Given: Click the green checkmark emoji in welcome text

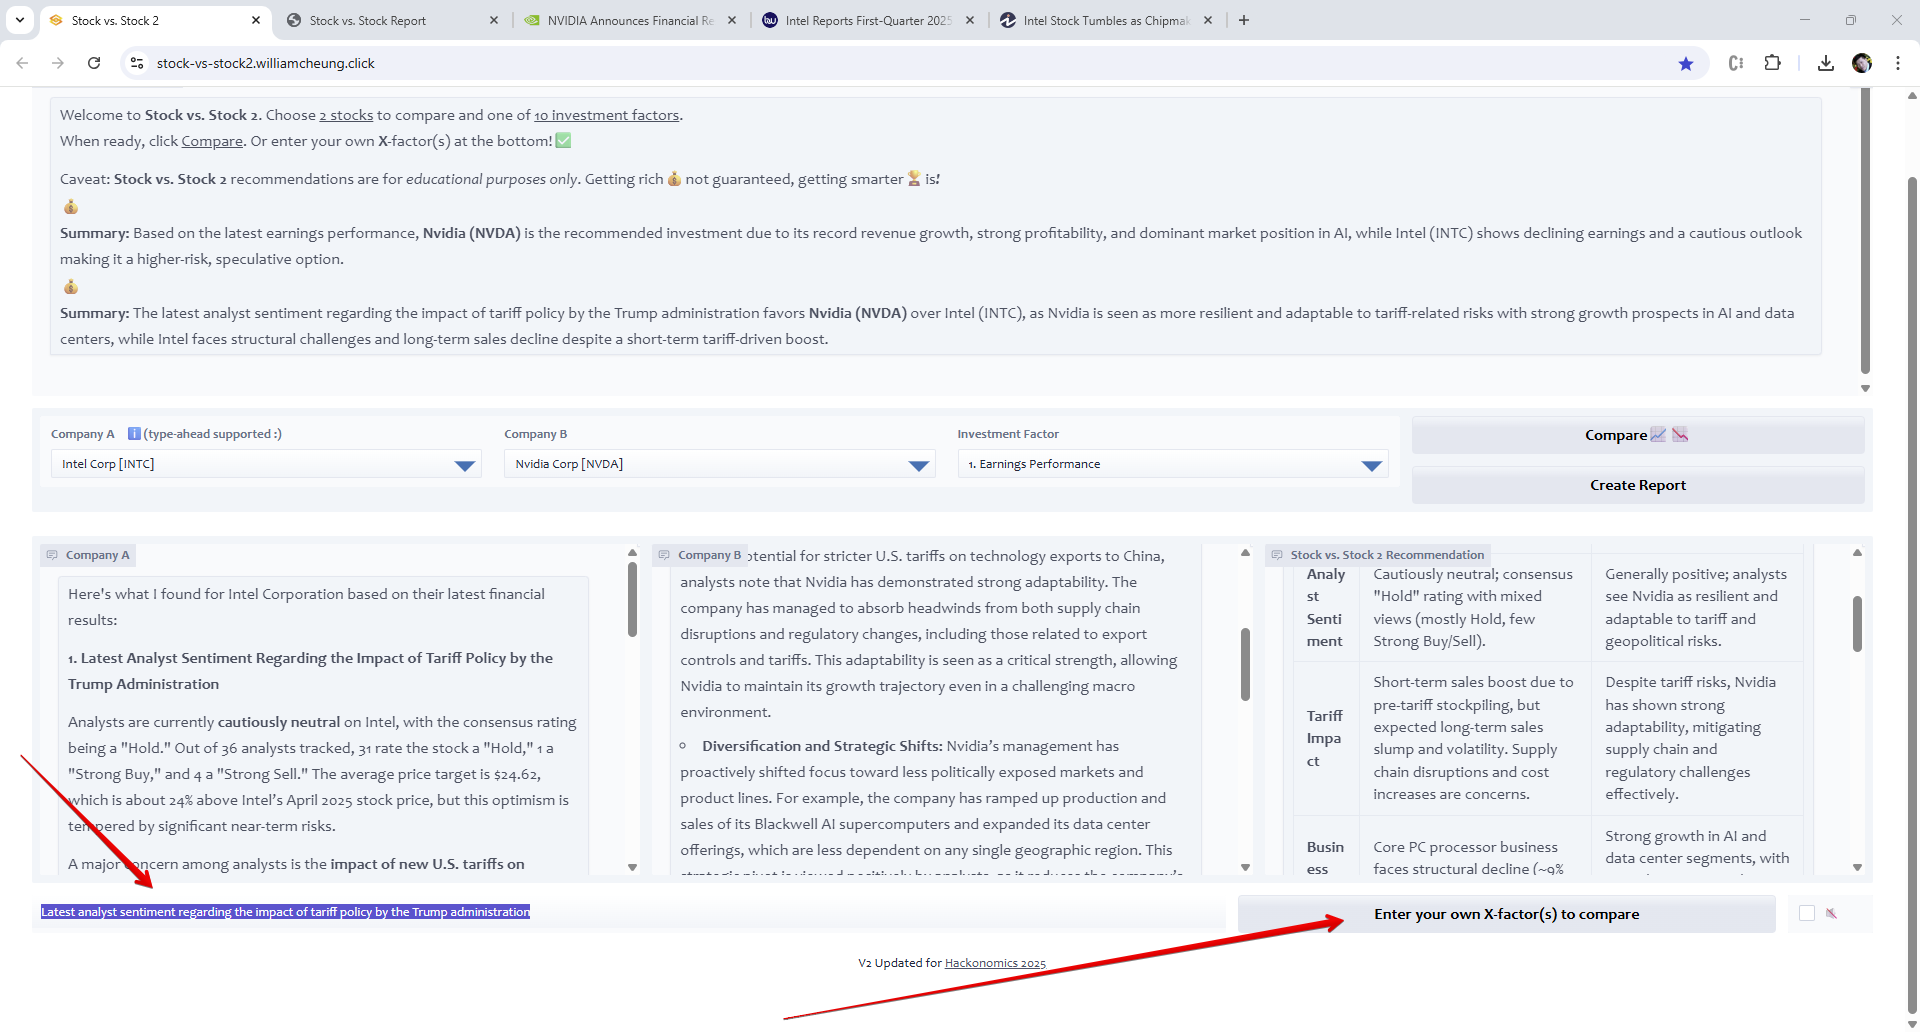Looking at the screenshot, I should coord(563,141).
